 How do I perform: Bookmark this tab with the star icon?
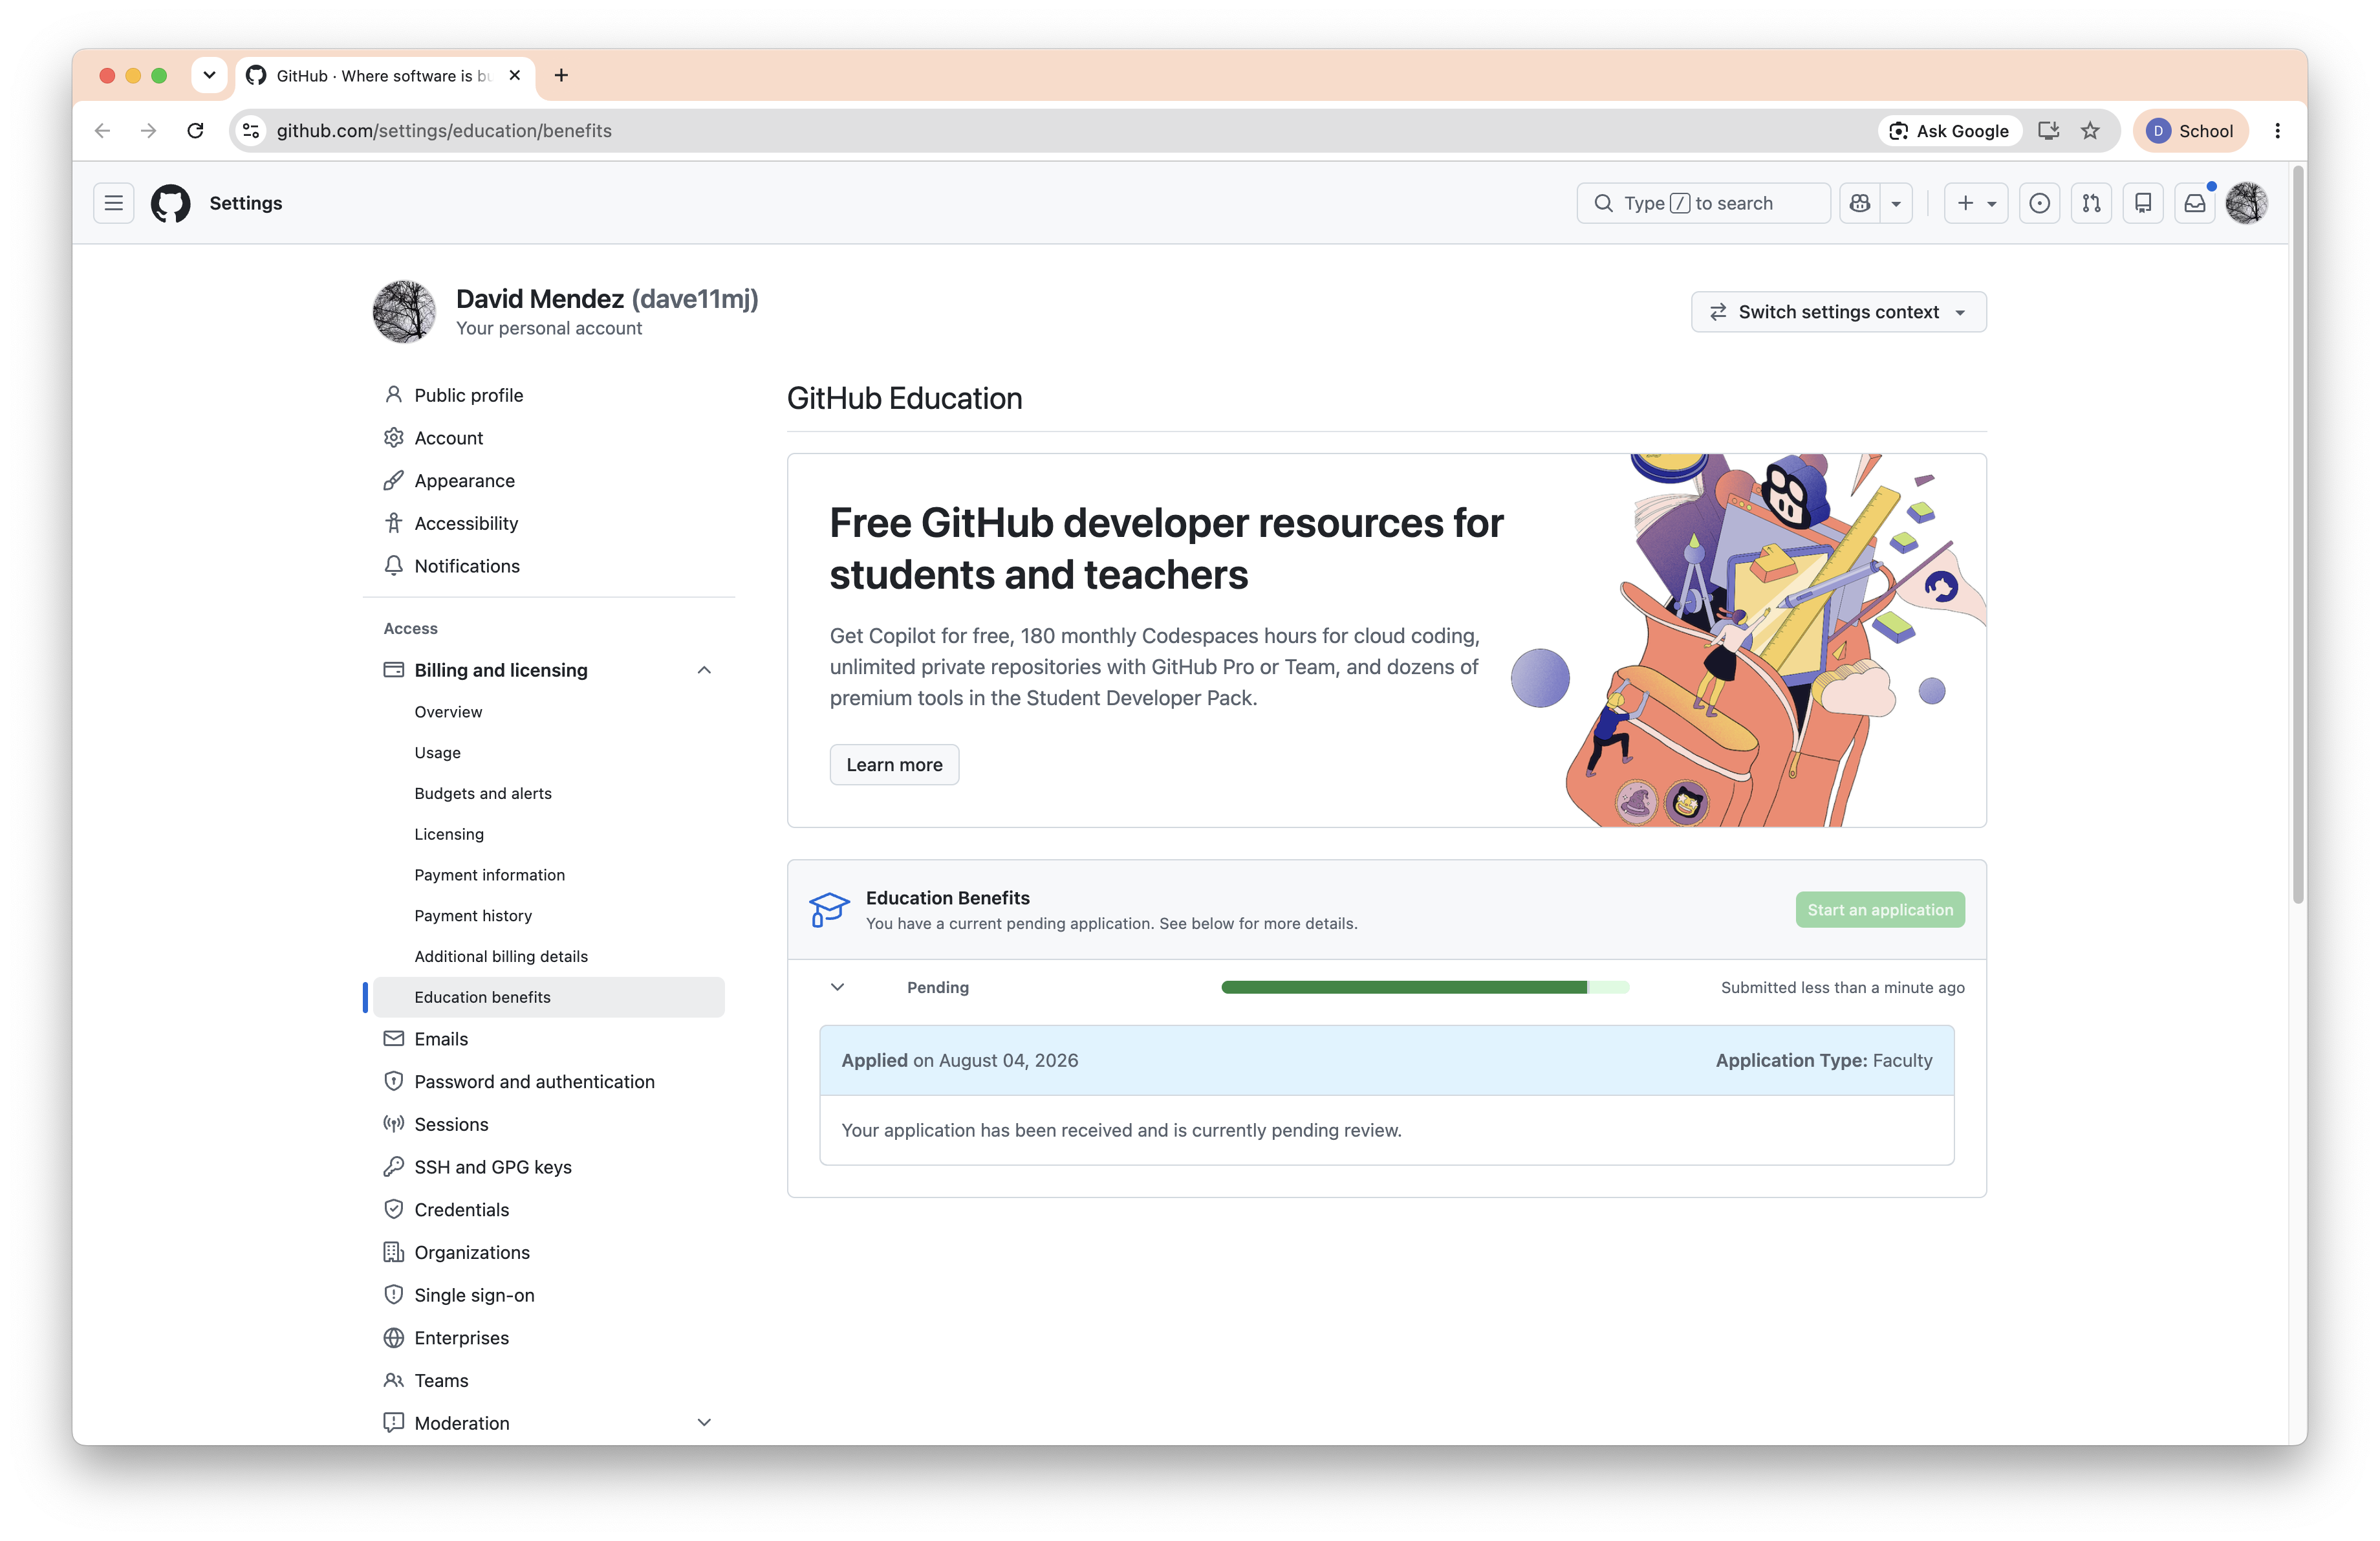point(2090,131)
